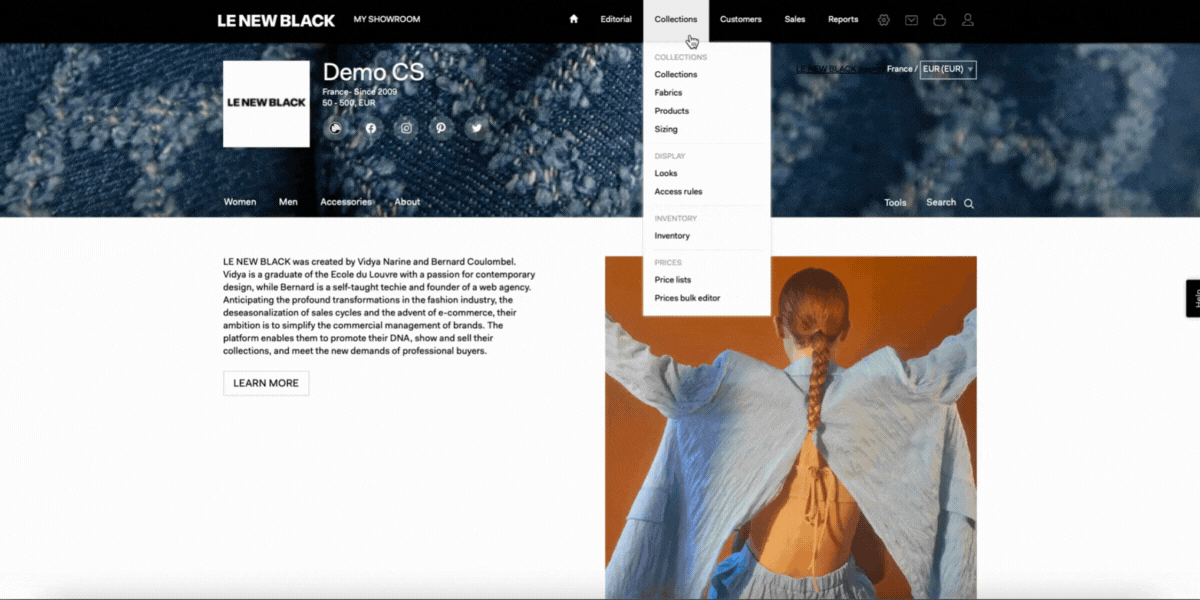Open the Instagram social icon
The height and width of the screenshot is (600, 1200).
(x=406, y=128)
